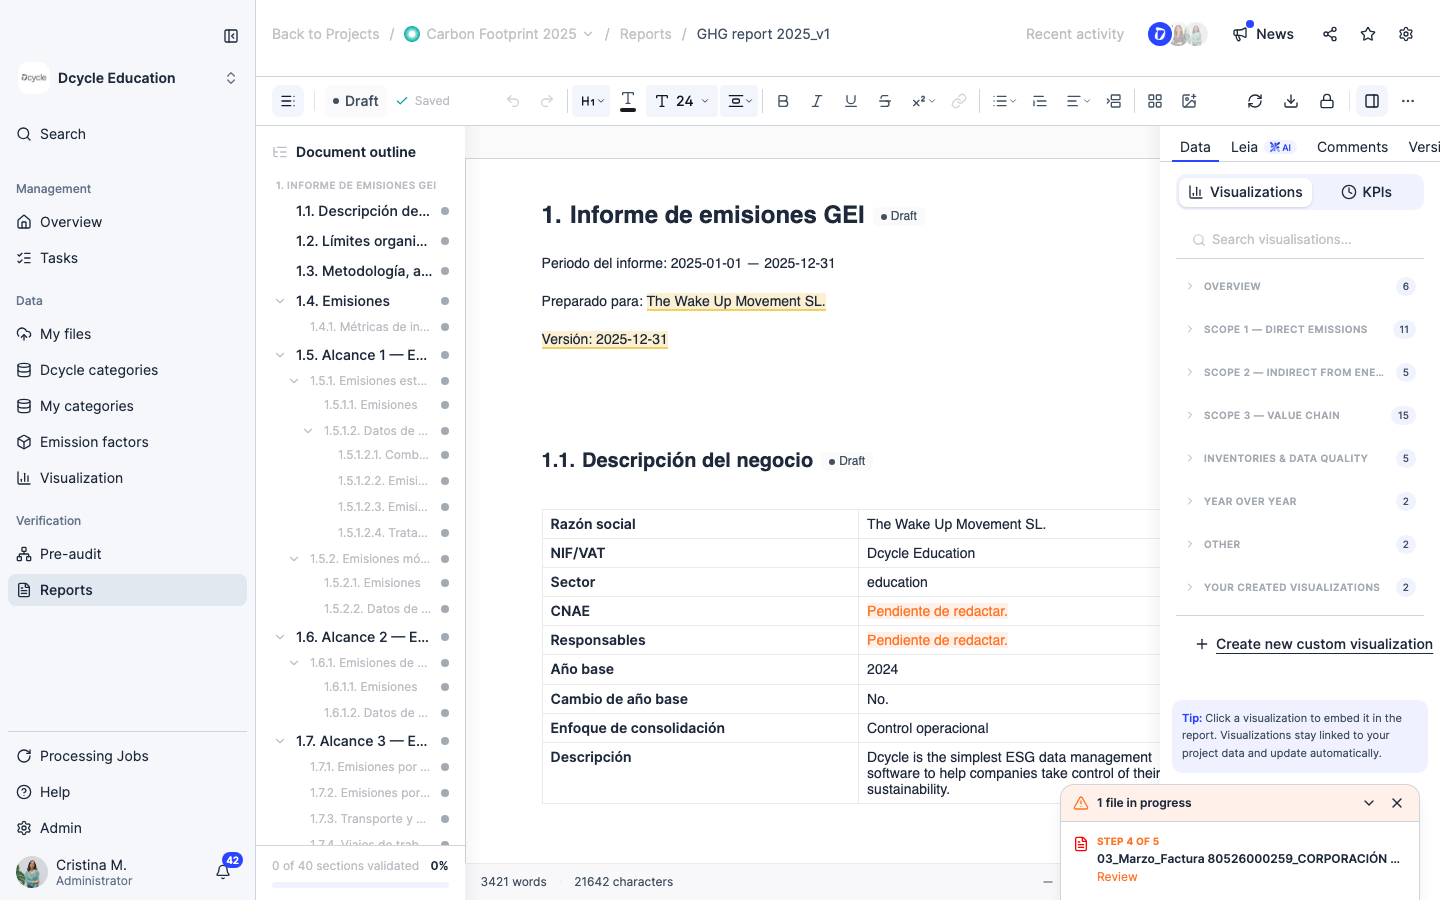1440x900 pixels.
Task: Open settings gear in top header
Action: pyautogui.click(x=1406, y=34)
